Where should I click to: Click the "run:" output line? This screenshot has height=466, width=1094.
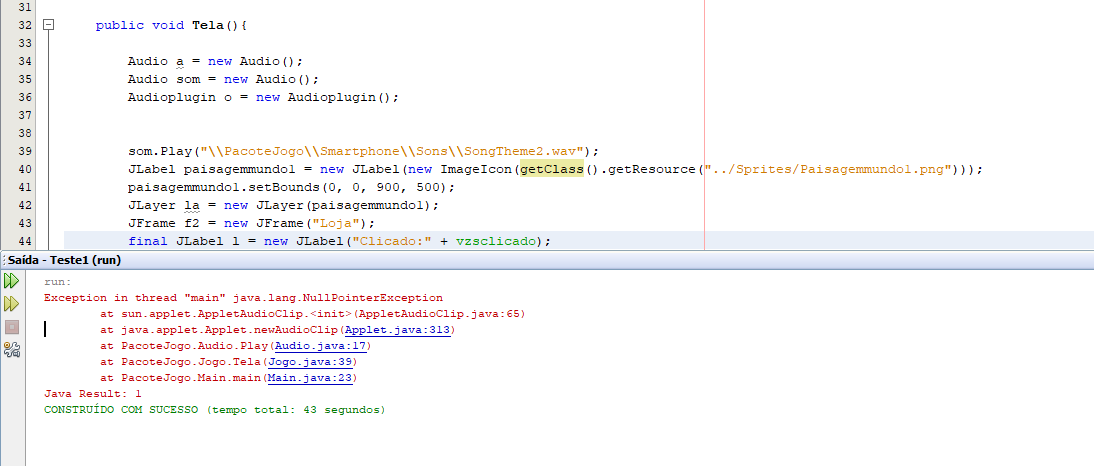pyautogui.click(x=58, y=282)
